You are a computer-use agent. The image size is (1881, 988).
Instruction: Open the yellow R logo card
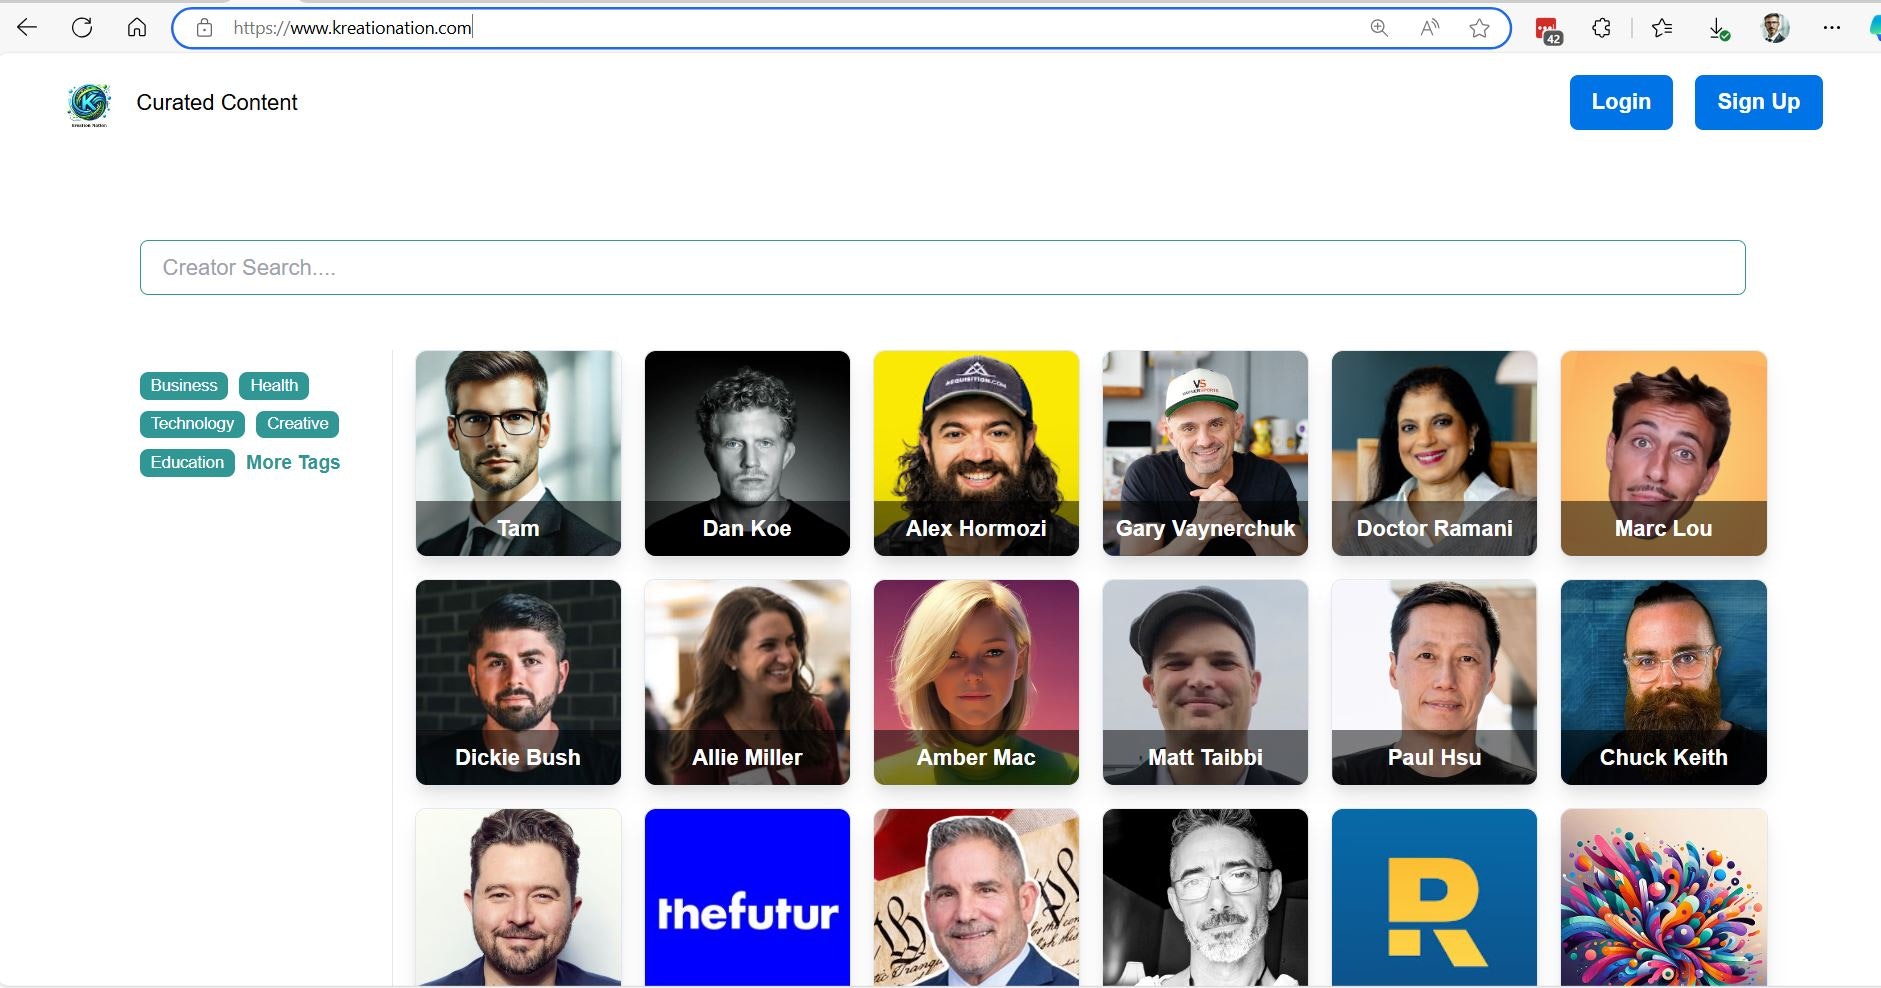1434,897
